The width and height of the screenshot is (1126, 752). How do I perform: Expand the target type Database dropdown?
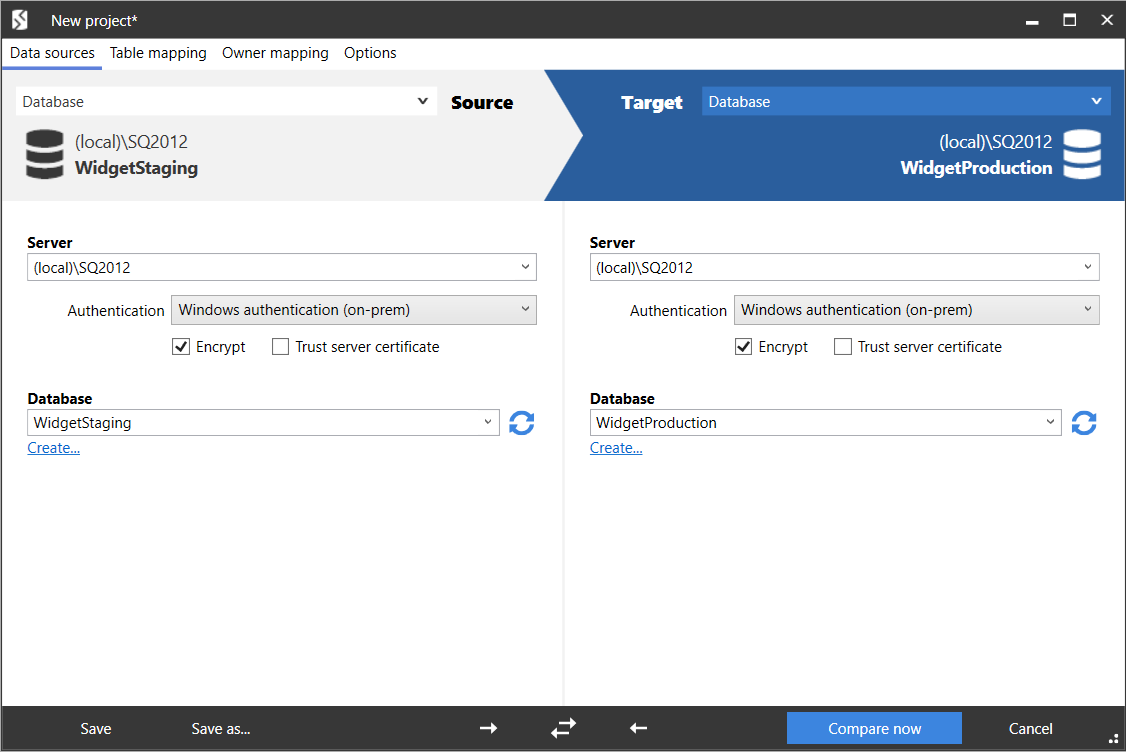pyautogui.click(x=1097, y=101)
